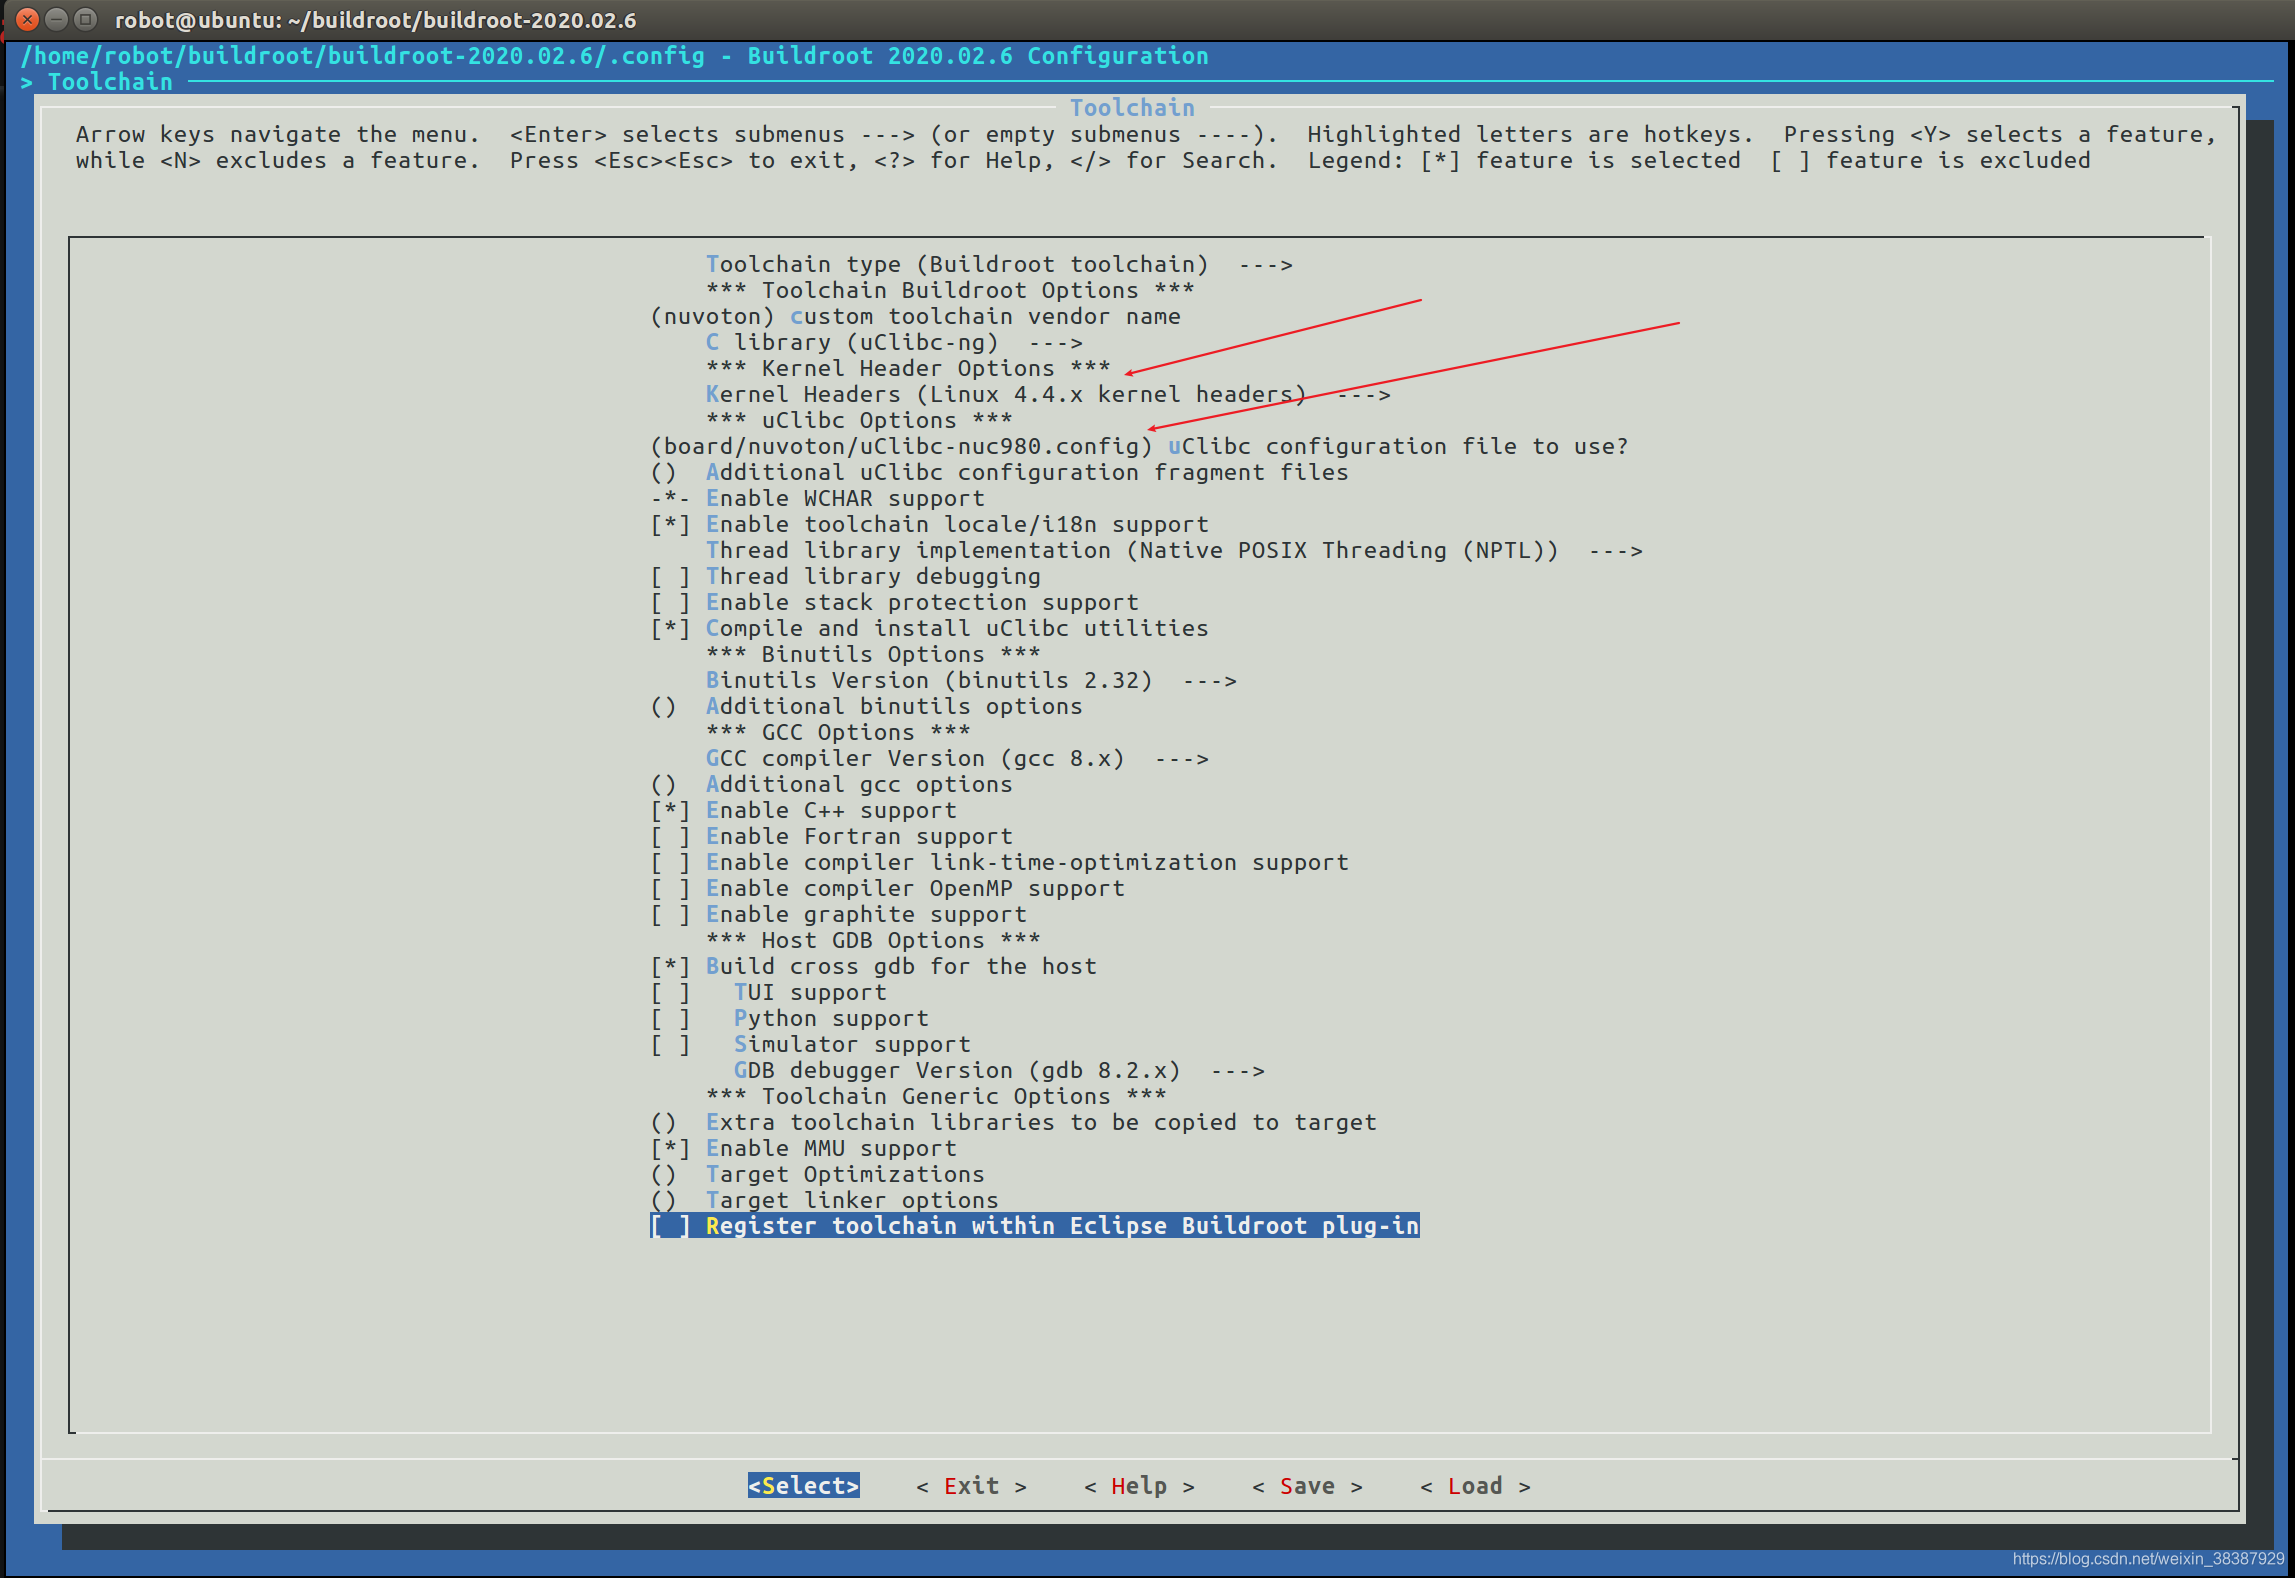Edit custom toolchain vendor name (nuvoton)
Image resolution: width=2295 pixels, height=1578 pixels.
[x=916, y=316]
